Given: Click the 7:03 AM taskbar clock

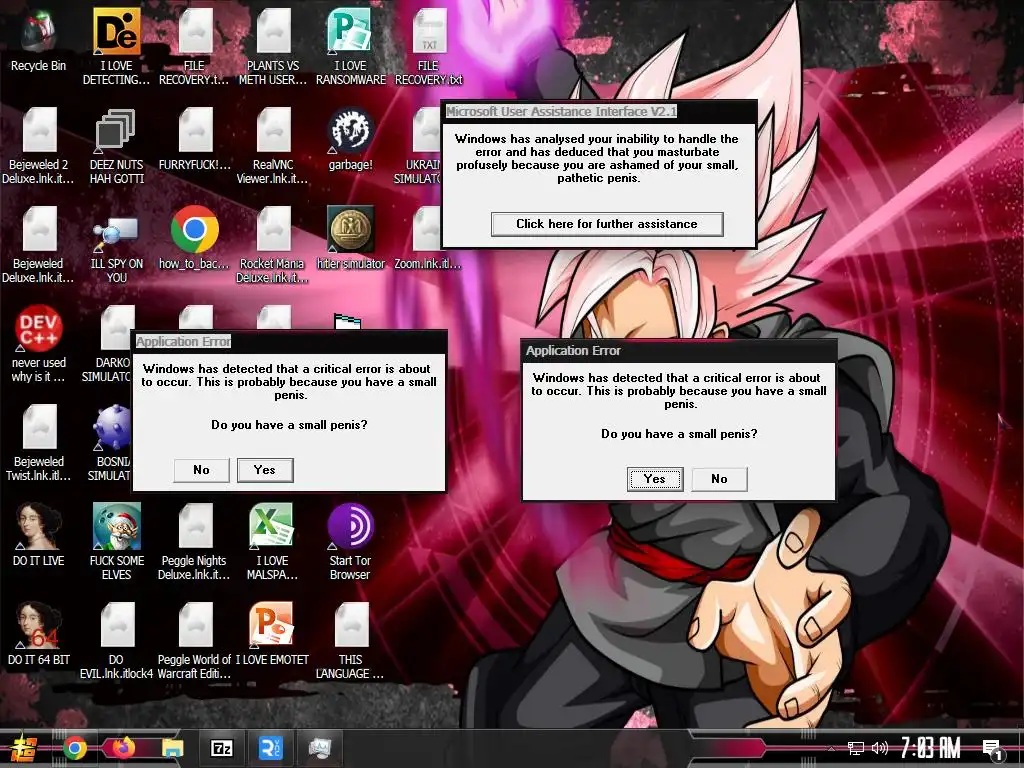Looking at the screenshot, I should point(931,748).
